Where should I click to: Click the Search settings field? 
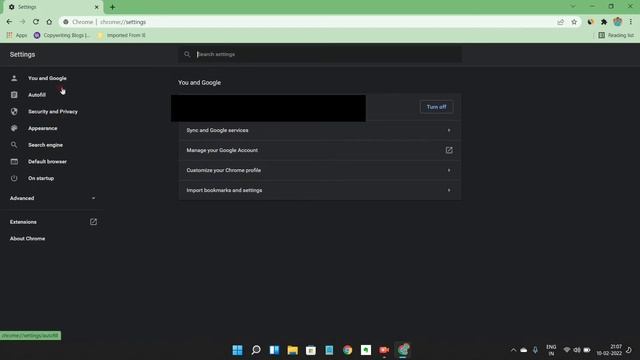(x=320, y=54)
